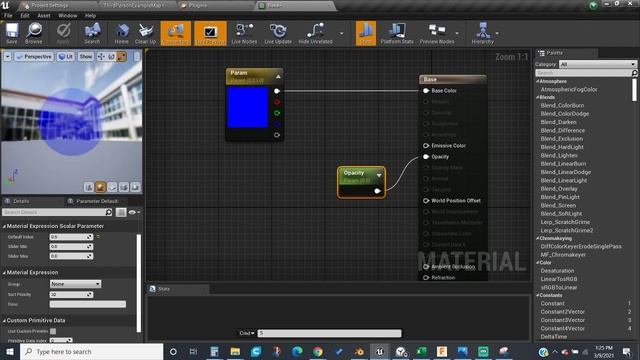640x360 pixels.
Task: Open the viewport options dropdown arrow
Action: 8,57
